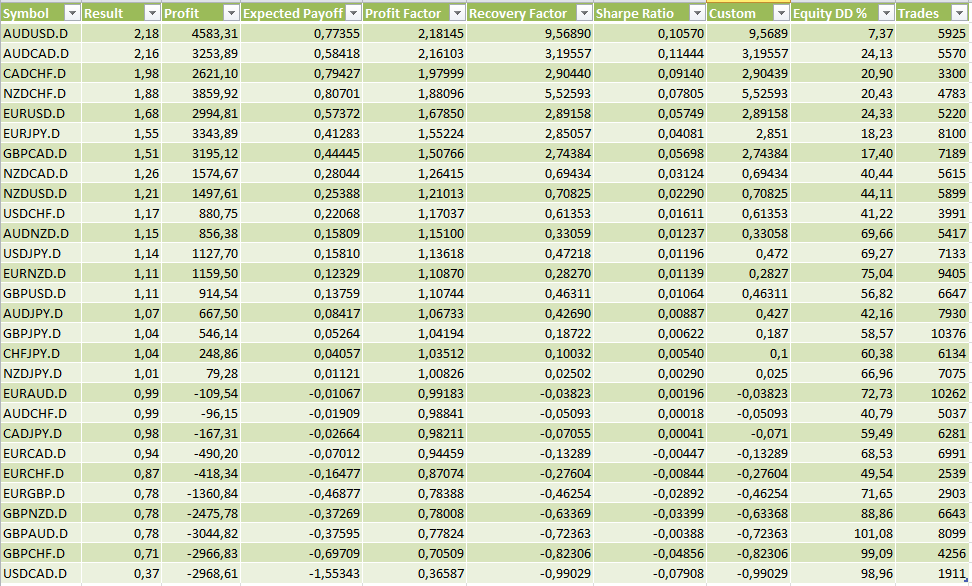Select profit value 4583,31
This screenshot has width=972, height=586.
pyautogui.click(x=201, y=33)
